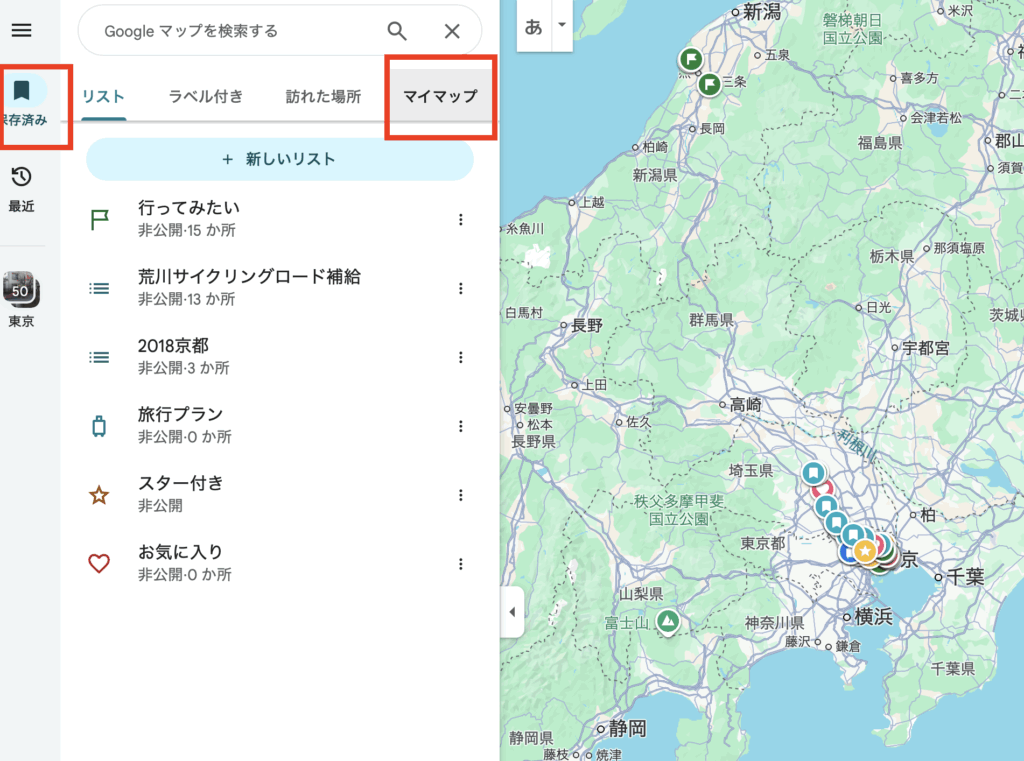1024x761 pixels.
Task: Select the 訪れた場所 tab
Action: click(323, 97)
